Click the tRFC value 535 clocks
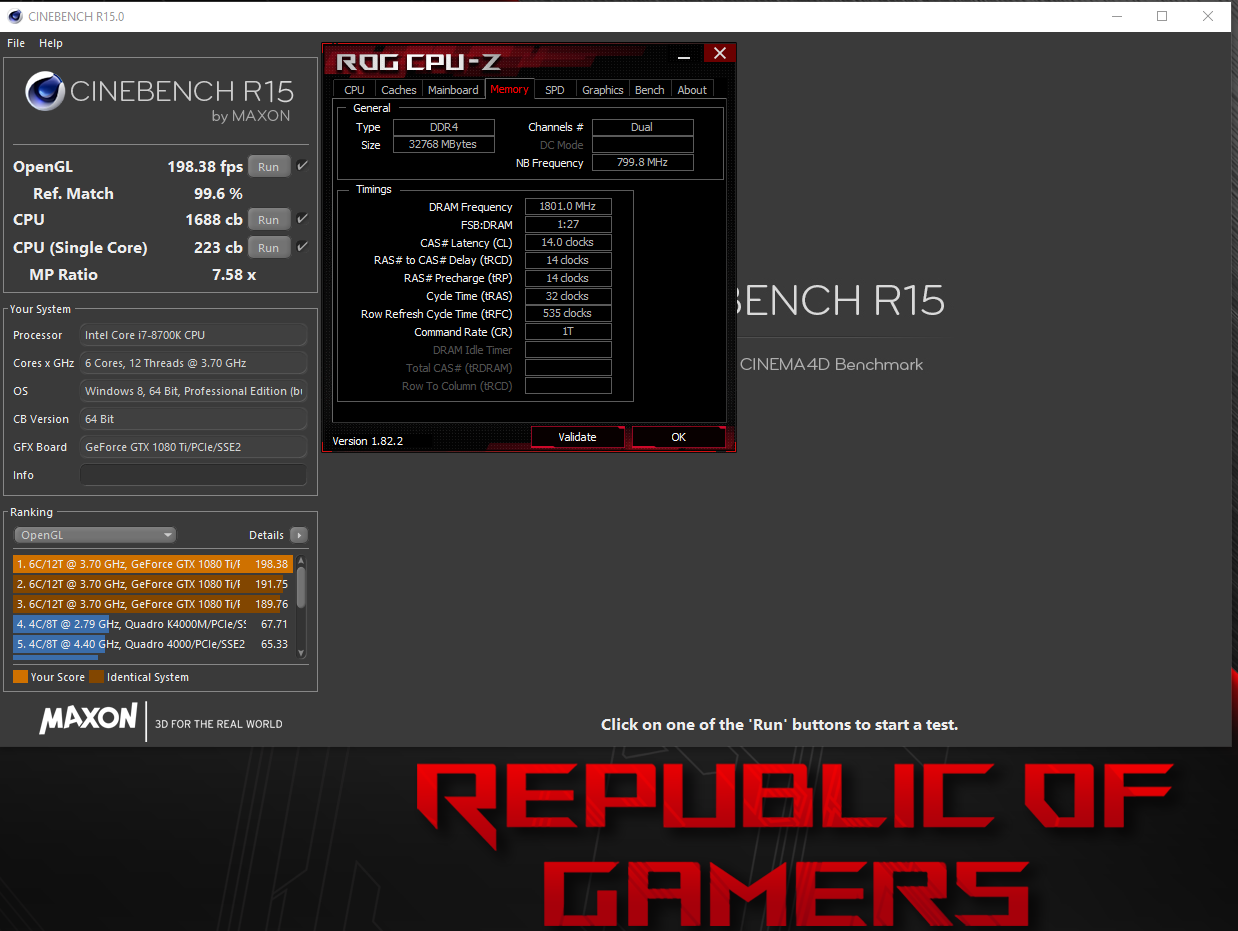 tap(568, 314)
